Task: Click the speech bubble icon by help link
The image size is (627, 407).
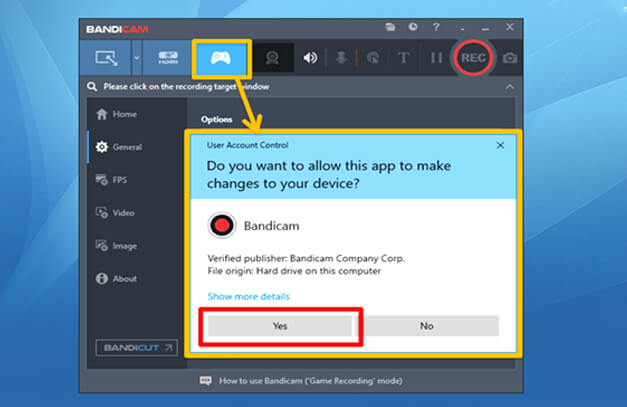Action: pyautogui.click(x=206, y=380)
